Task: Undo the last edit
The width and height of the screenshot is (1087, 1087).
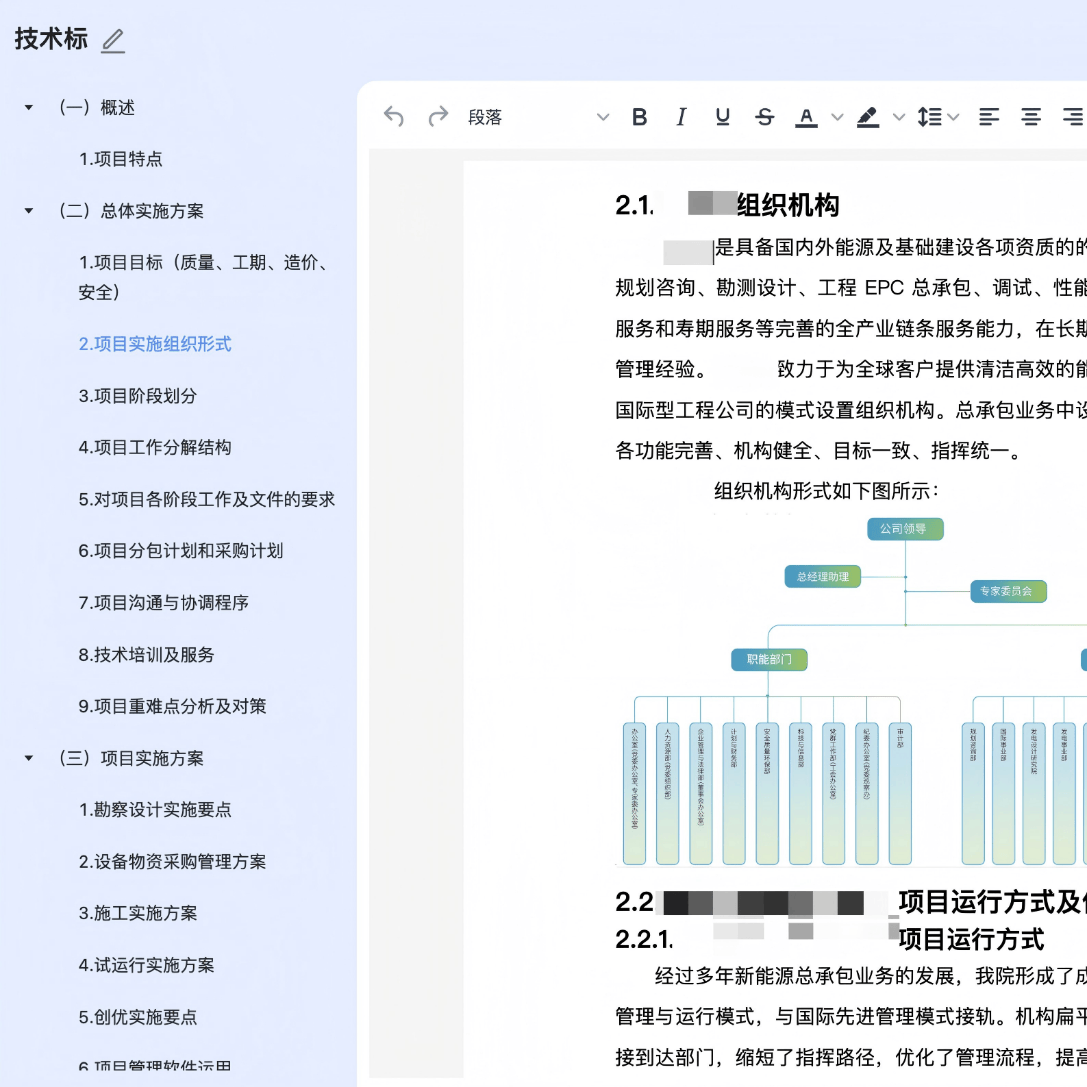Action: pos(393,117)
